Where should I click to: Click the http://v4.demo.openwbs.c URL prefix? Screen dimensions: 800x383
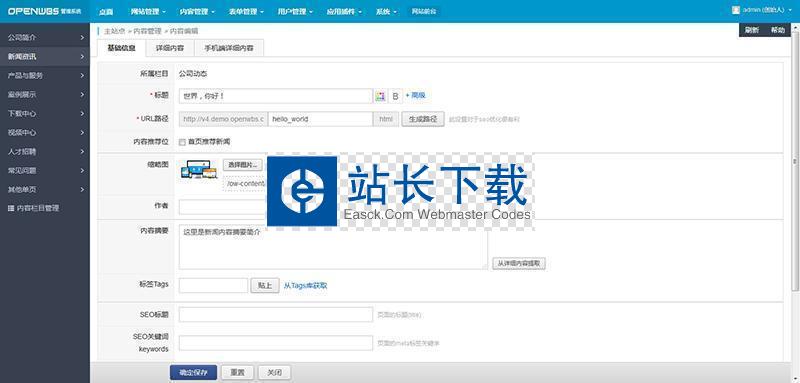tap(223, 119)
